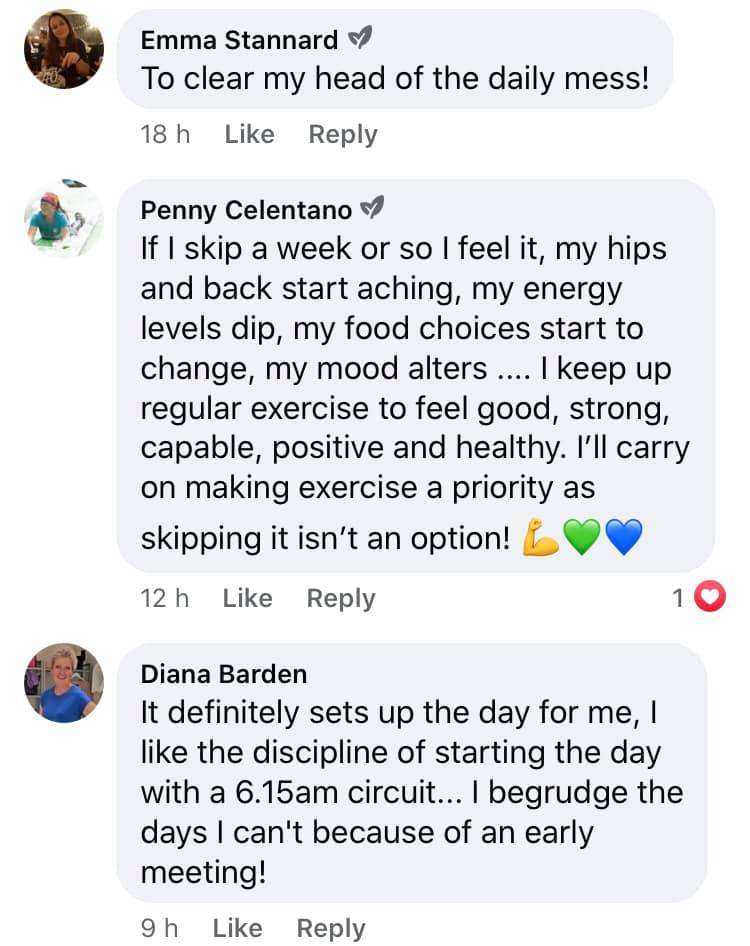Click badge icon next to Emma Stannard

359,40
